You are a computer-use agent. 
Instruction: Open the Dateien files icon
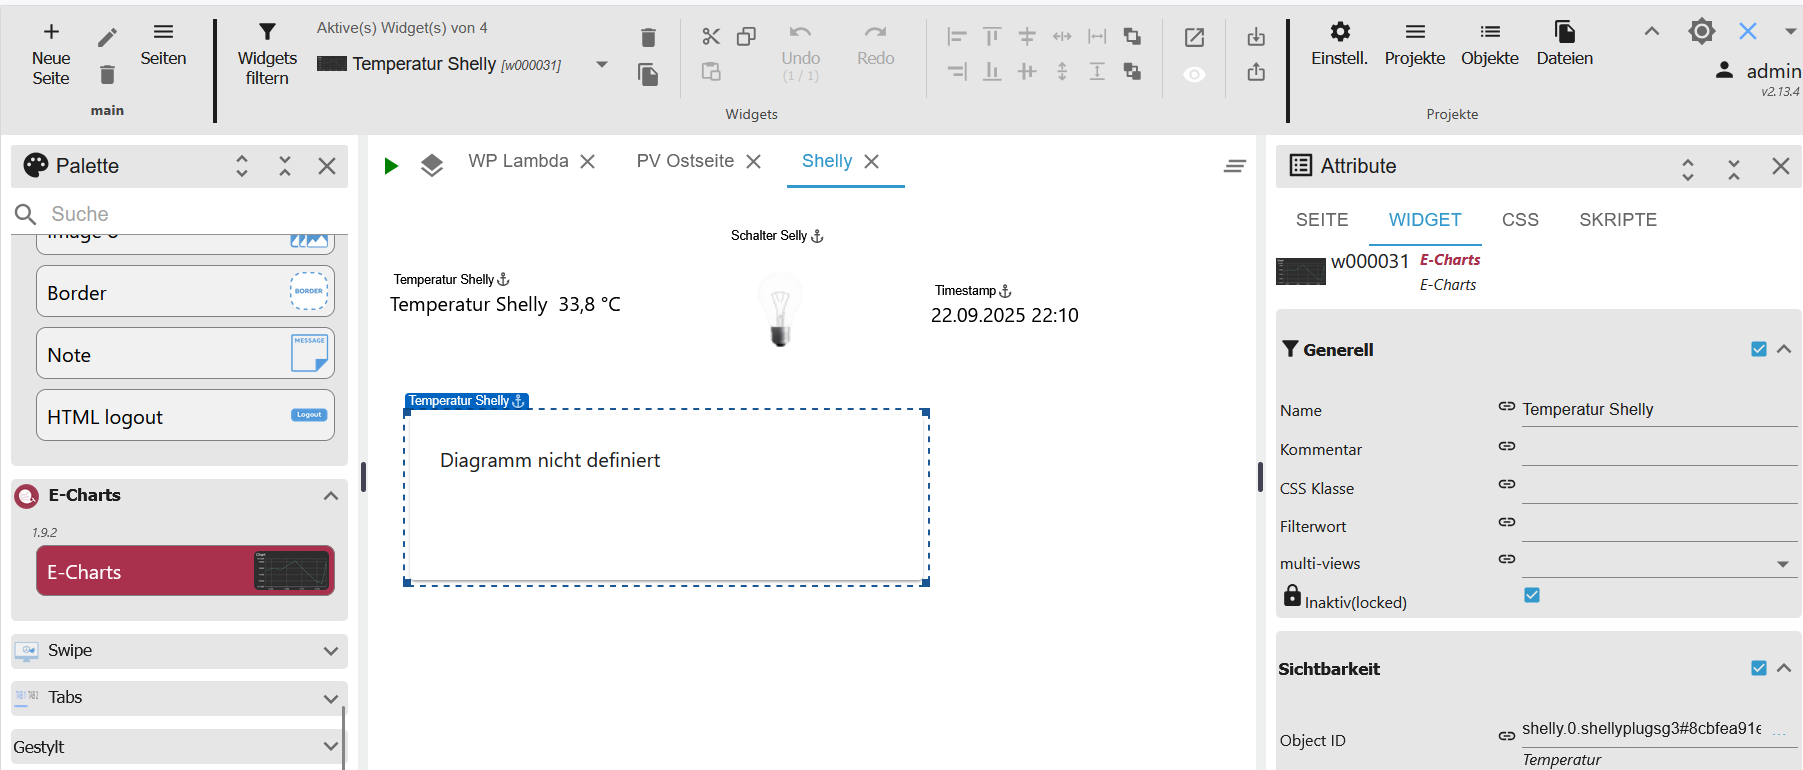click(x=1564, y=33)
